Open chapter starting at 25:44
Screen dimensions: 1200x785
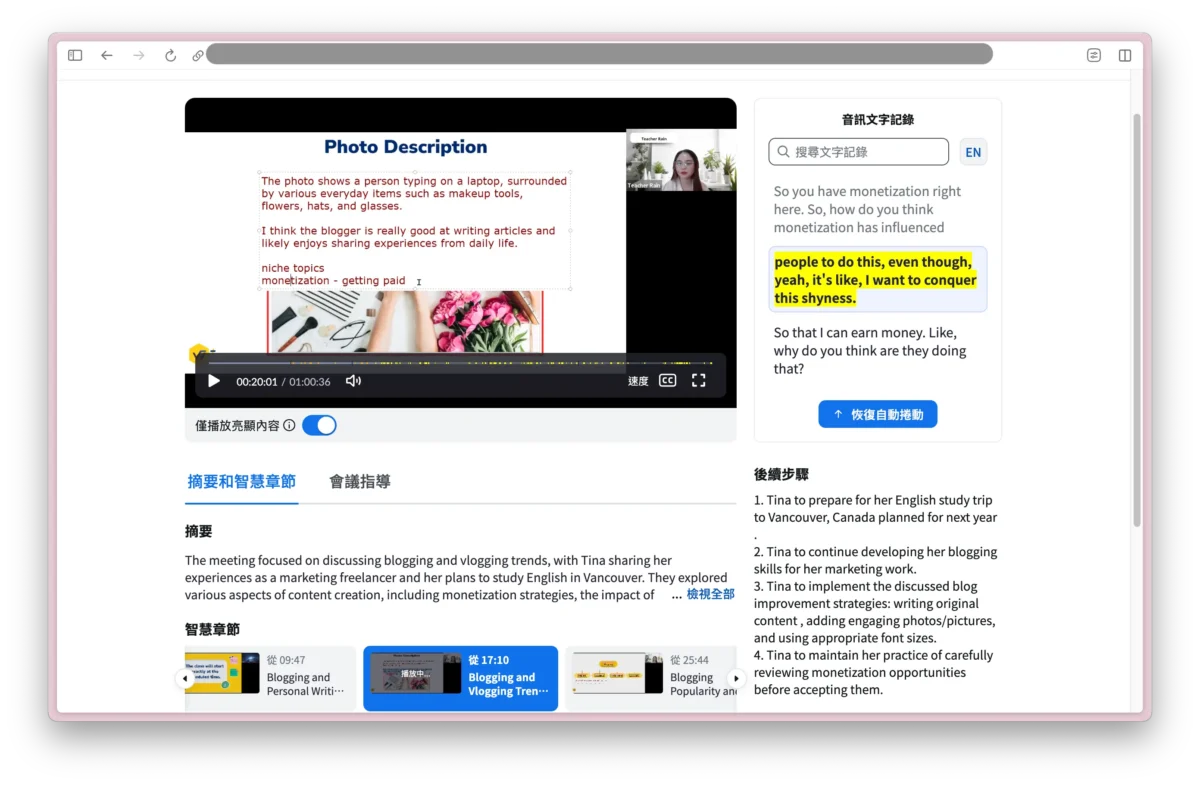pyautogui.click(x=650, y=678)
